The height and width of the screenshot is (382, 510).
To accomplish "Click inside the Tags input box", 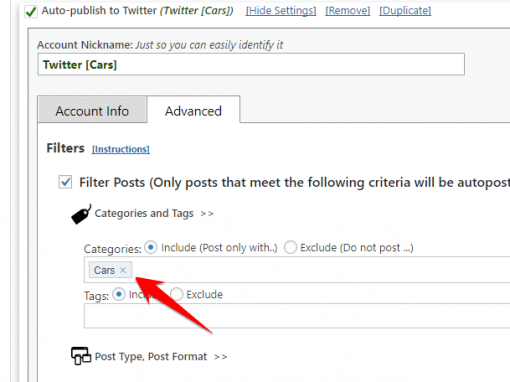I will click(x=297, y=316).
